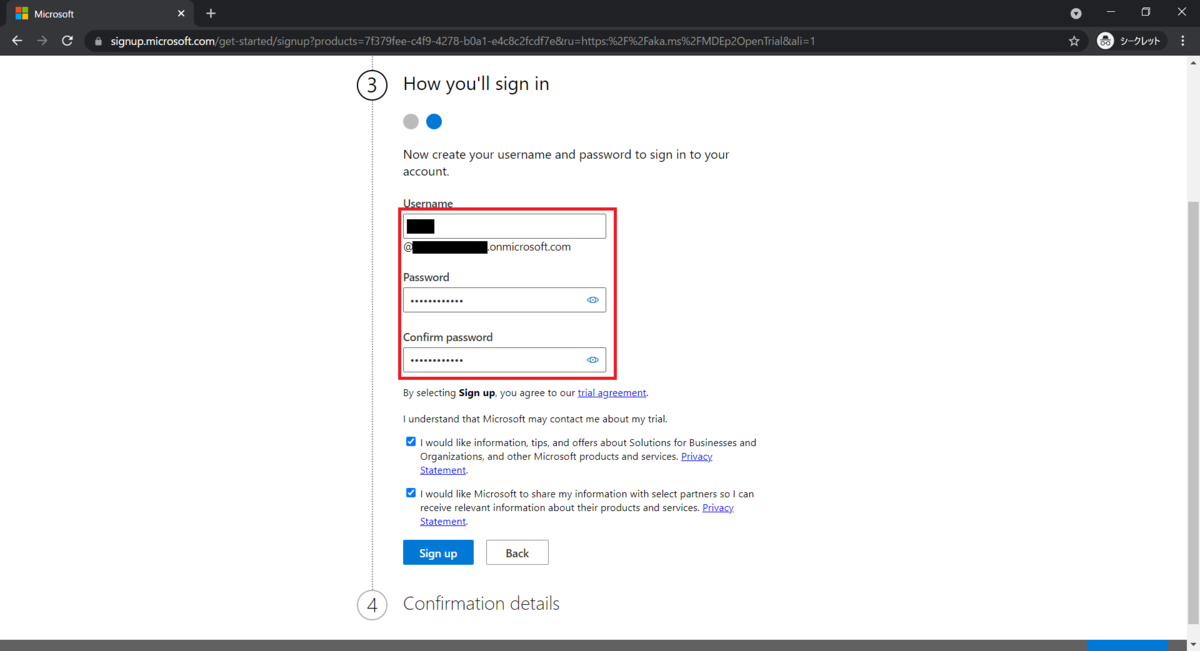Click the Back button
The image size is (1200, 651).
[x=517, y=553]
